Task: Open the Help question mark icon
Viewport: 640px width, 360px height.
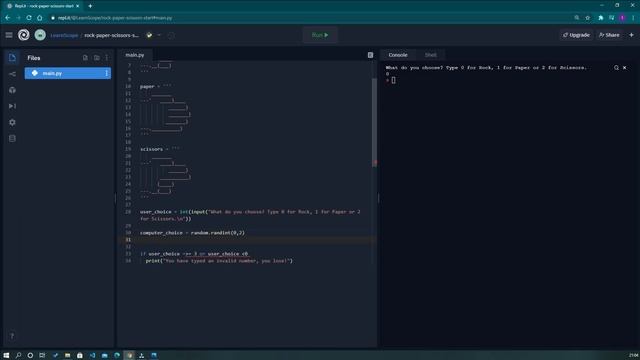Action: pos(12,336)
